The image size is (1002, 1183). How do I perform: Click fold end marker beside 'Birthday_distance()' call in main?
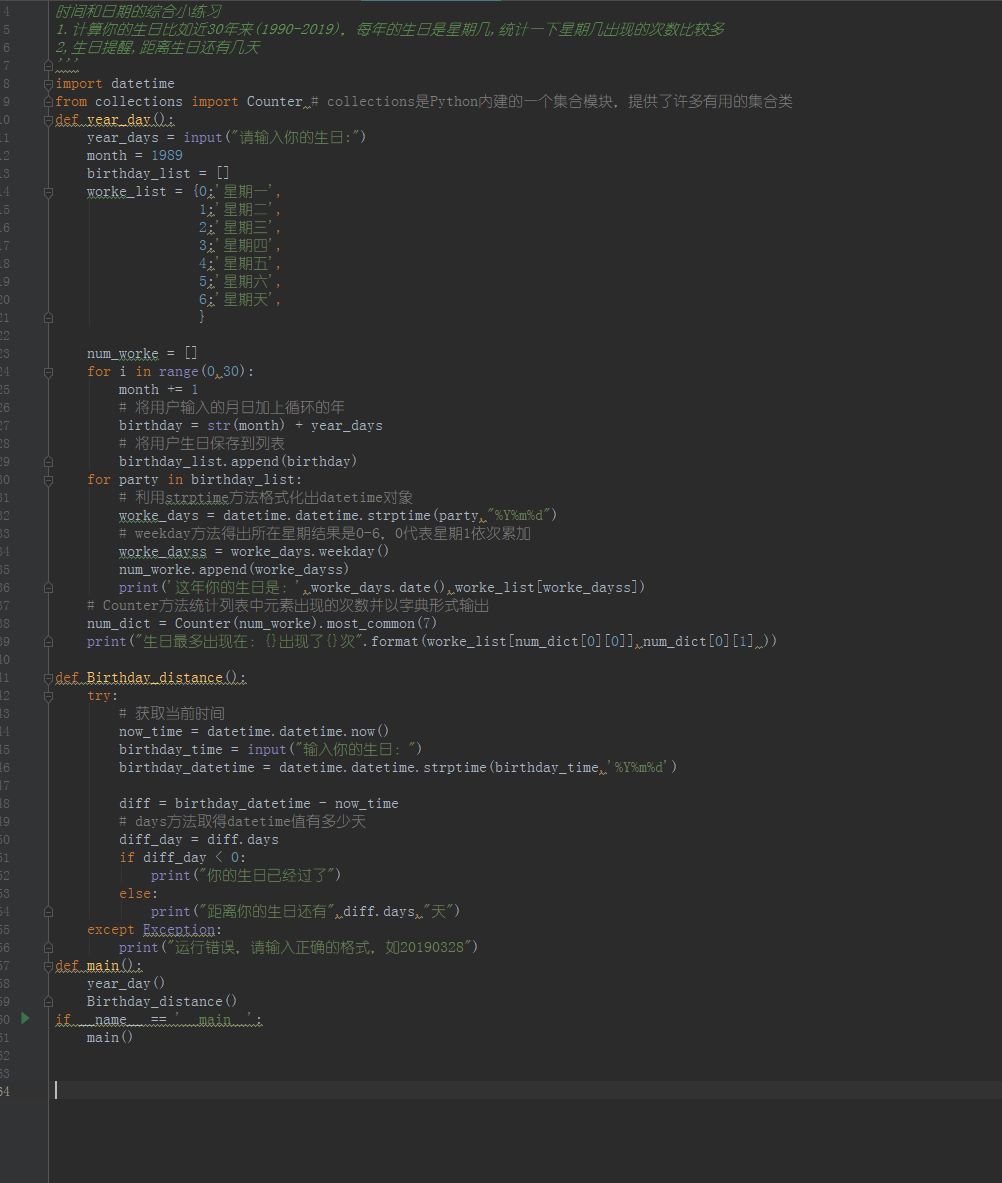pos(48,1002)
